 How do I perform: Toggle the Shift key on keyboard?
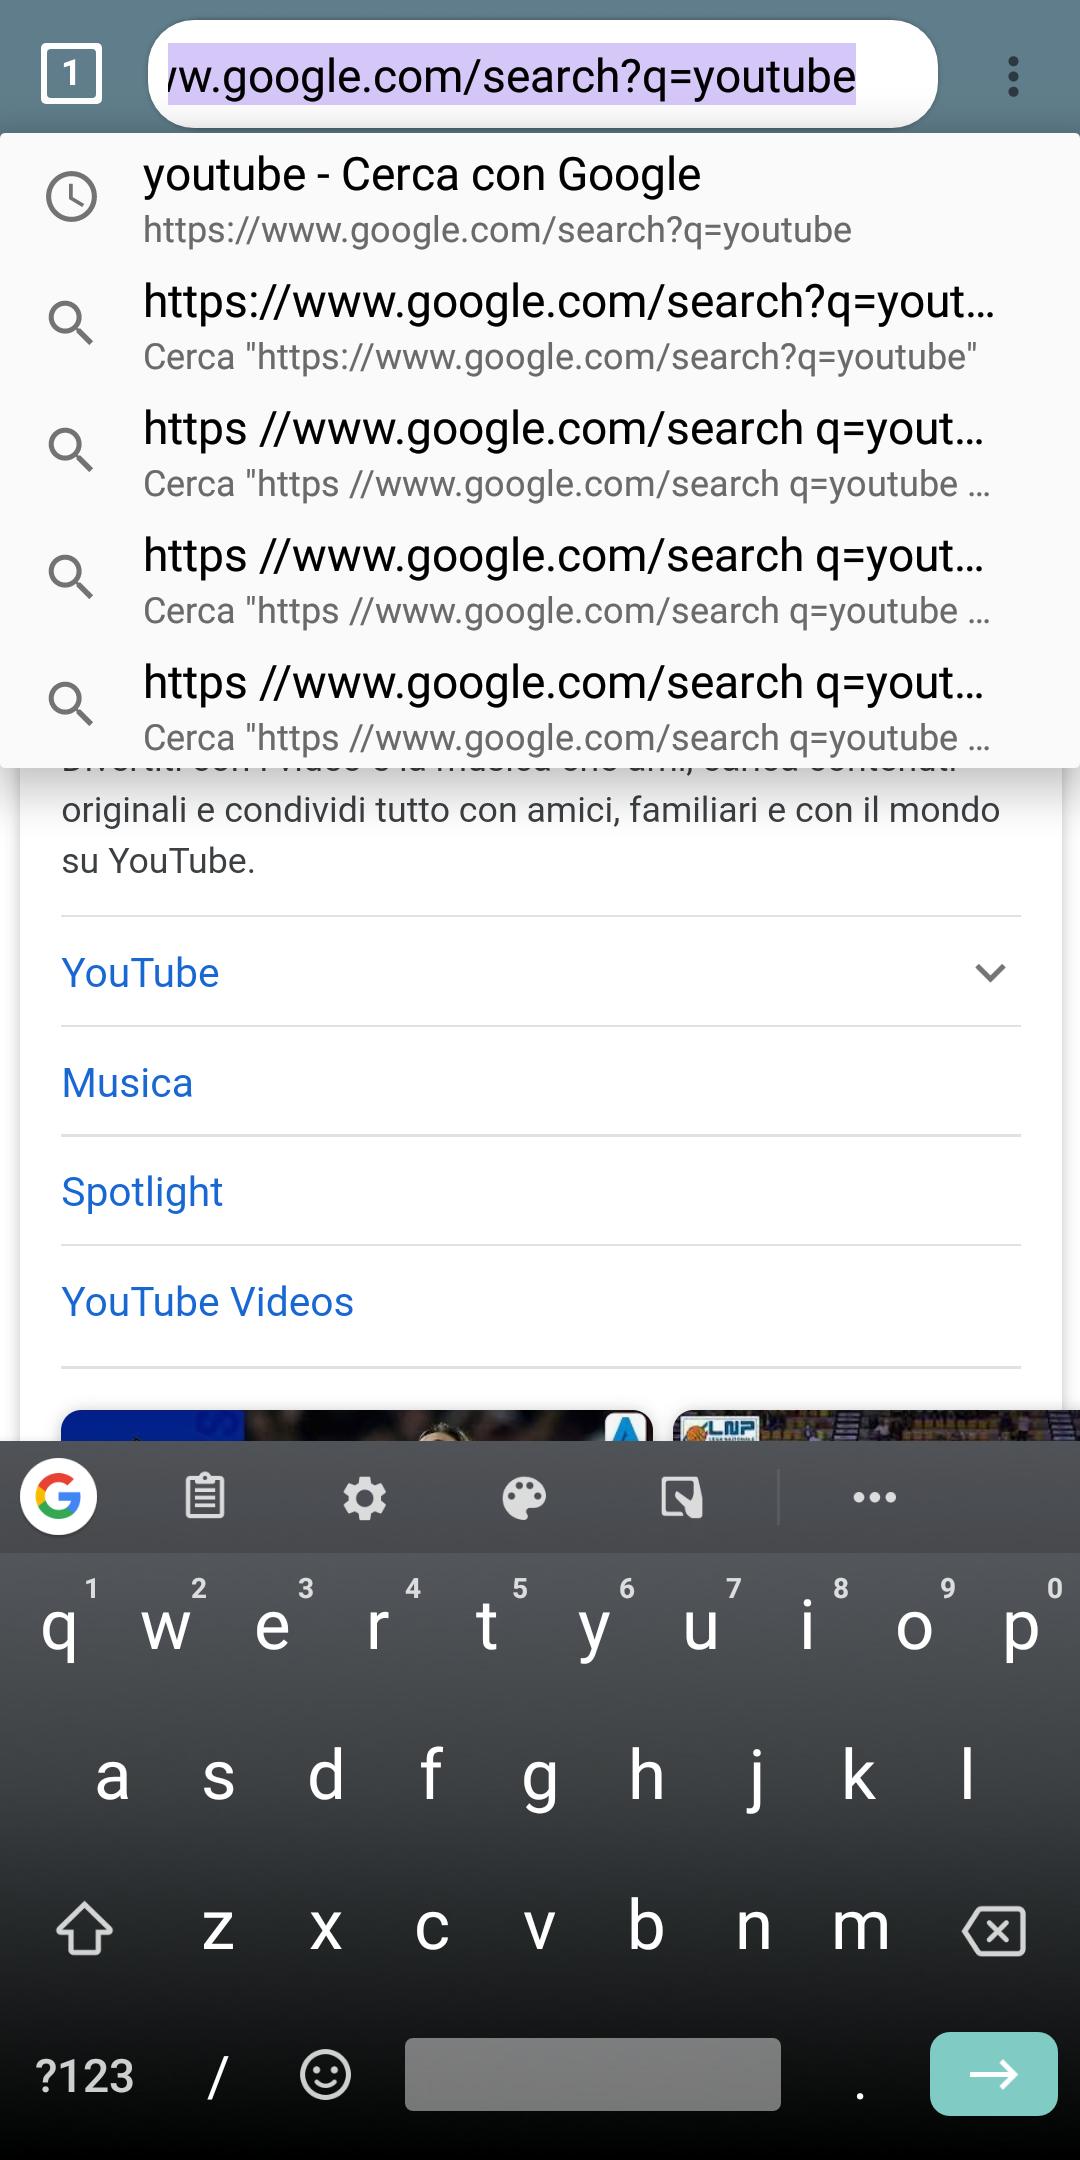pos(84,1928)
